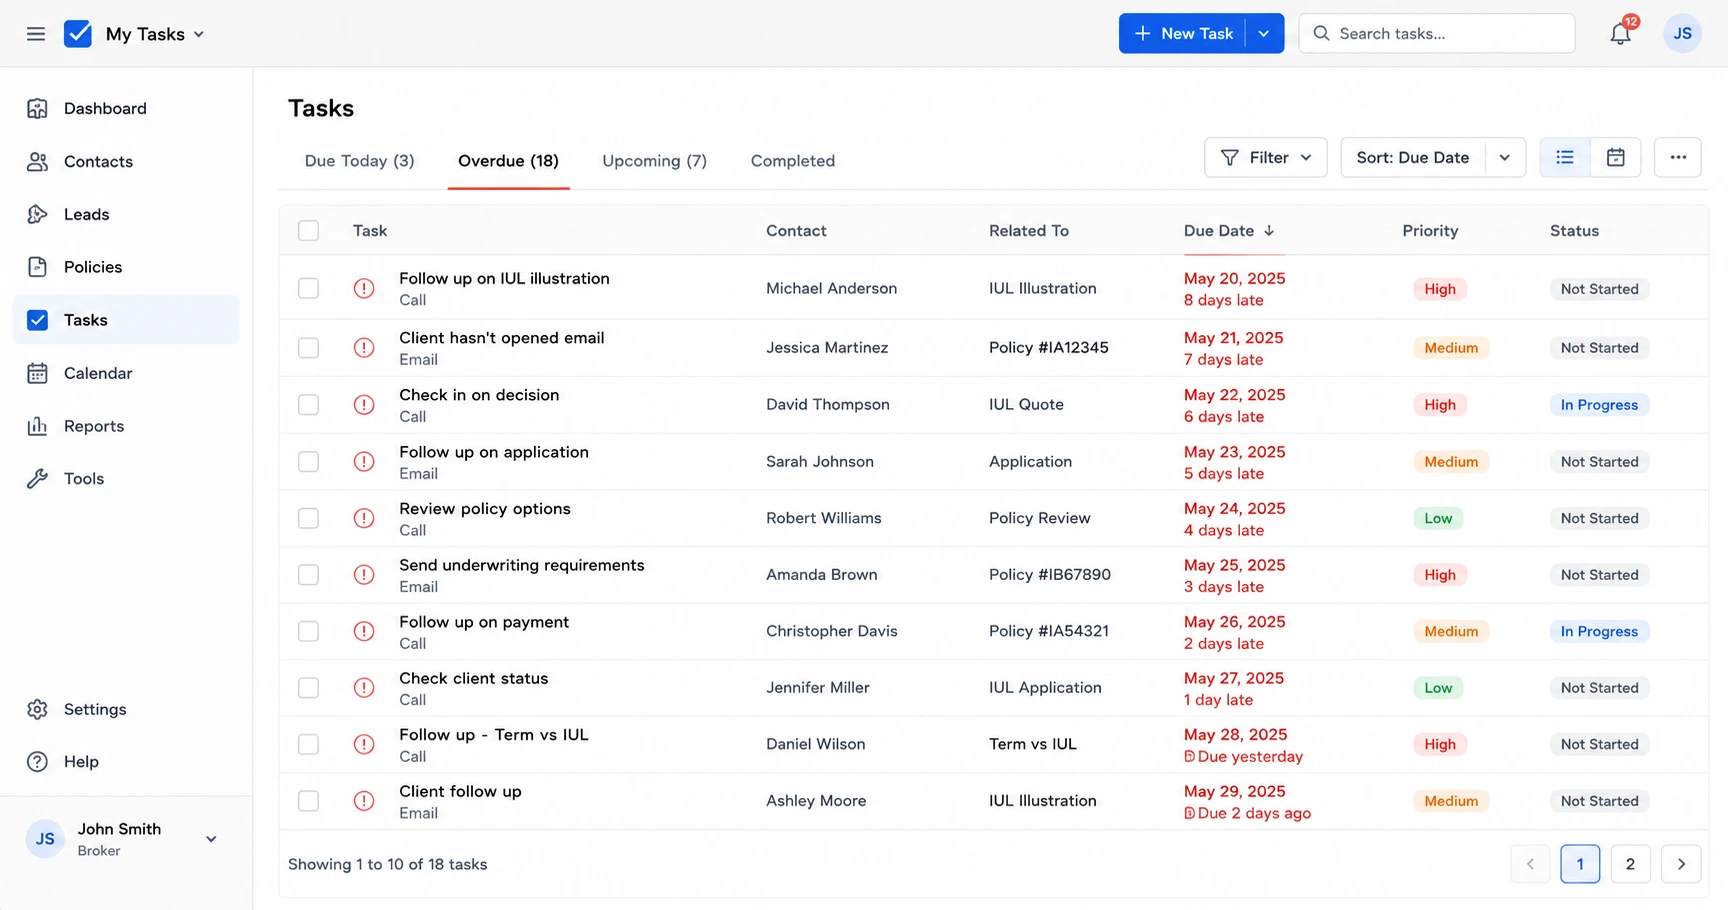Focus the Search tasks field
Viewport: 1728px width, 910px height.
(x=1437, y=33)
